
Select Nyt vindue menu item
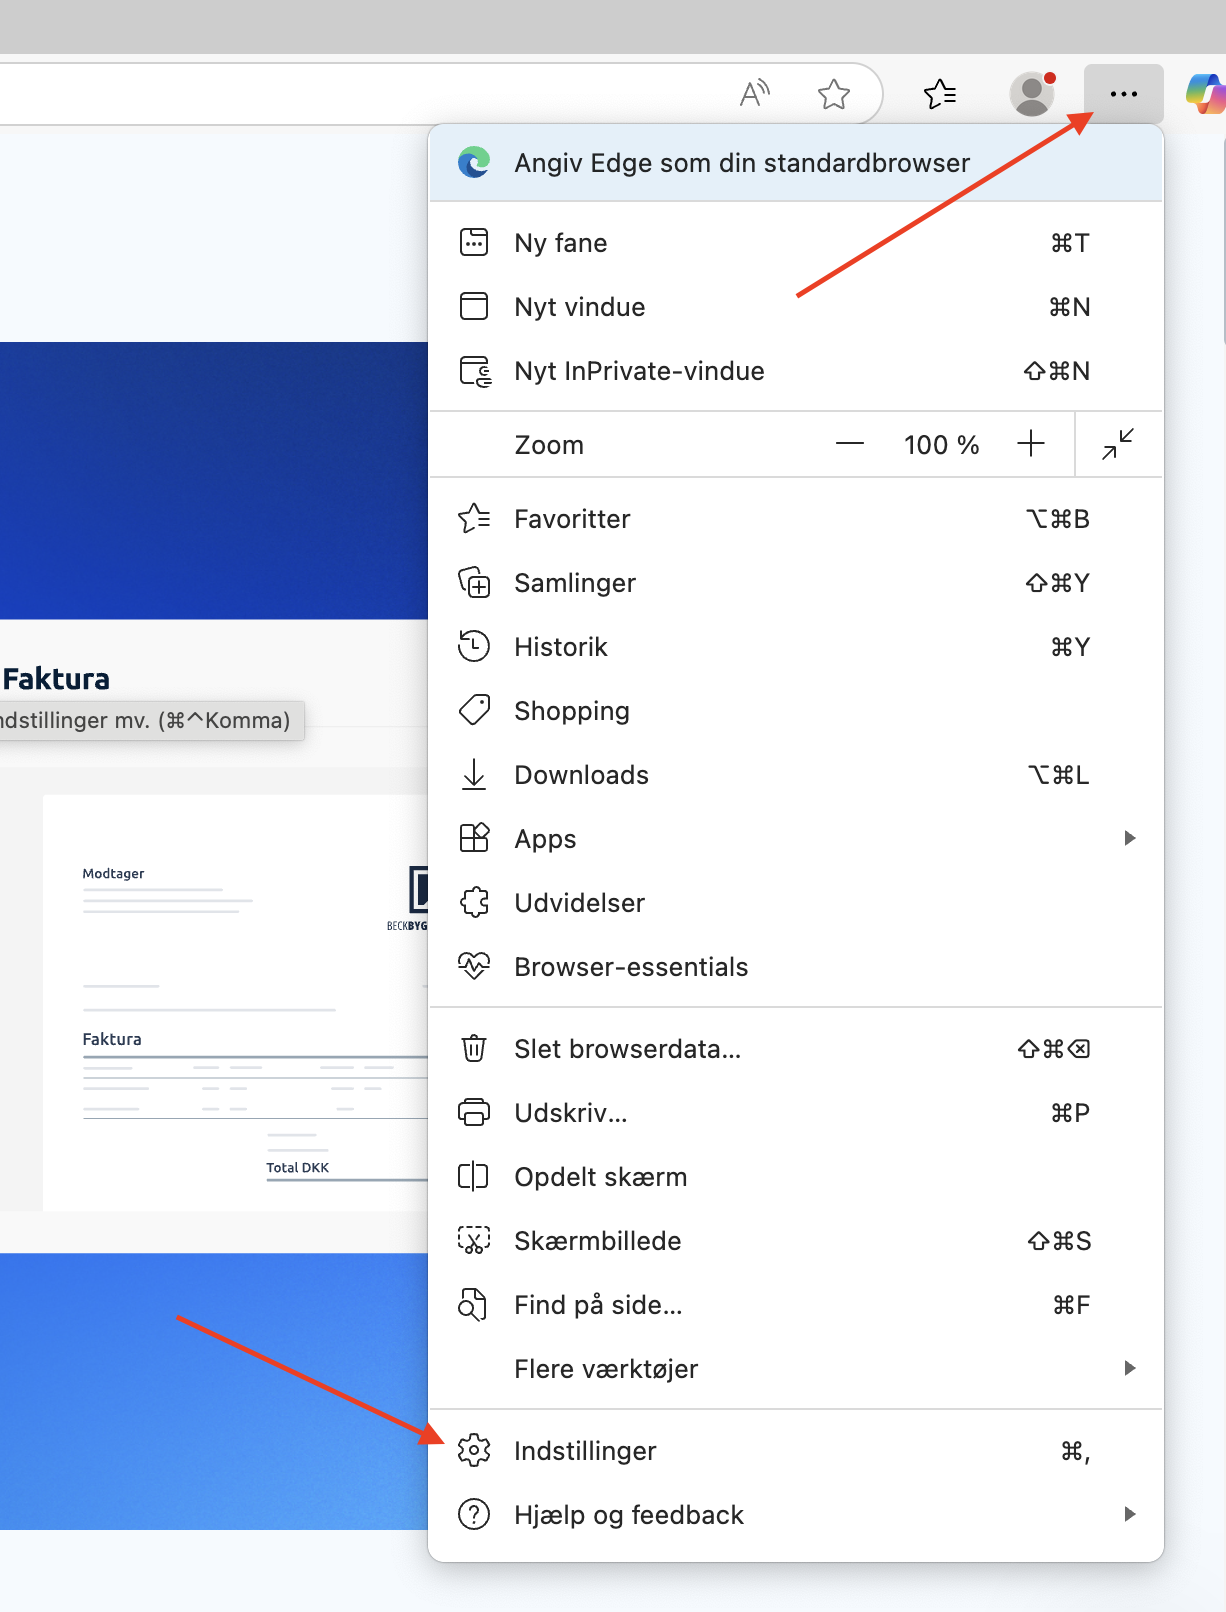(x=796, y=306)
